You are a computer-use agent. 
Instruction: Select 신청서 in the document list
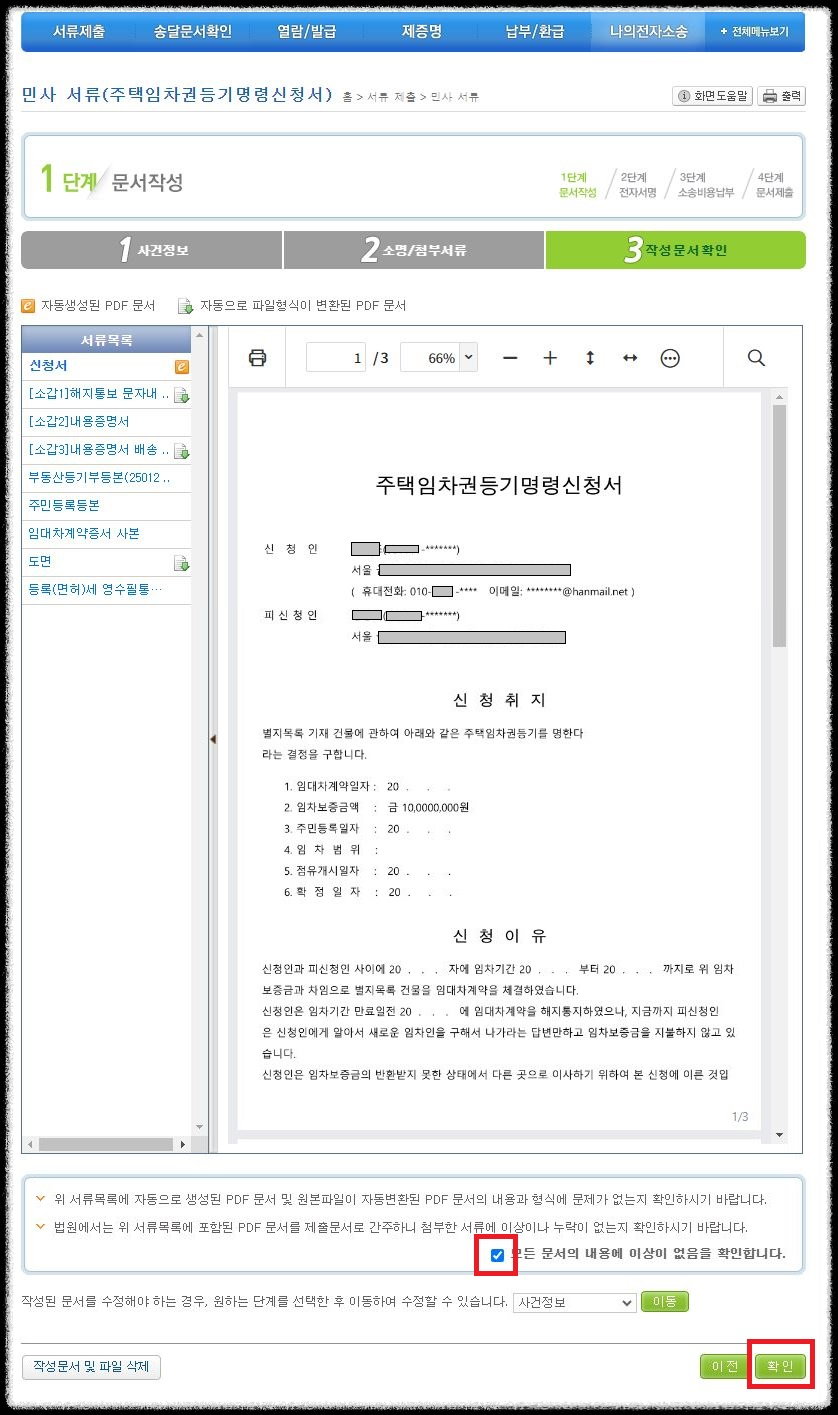click(x=49, y=366)
